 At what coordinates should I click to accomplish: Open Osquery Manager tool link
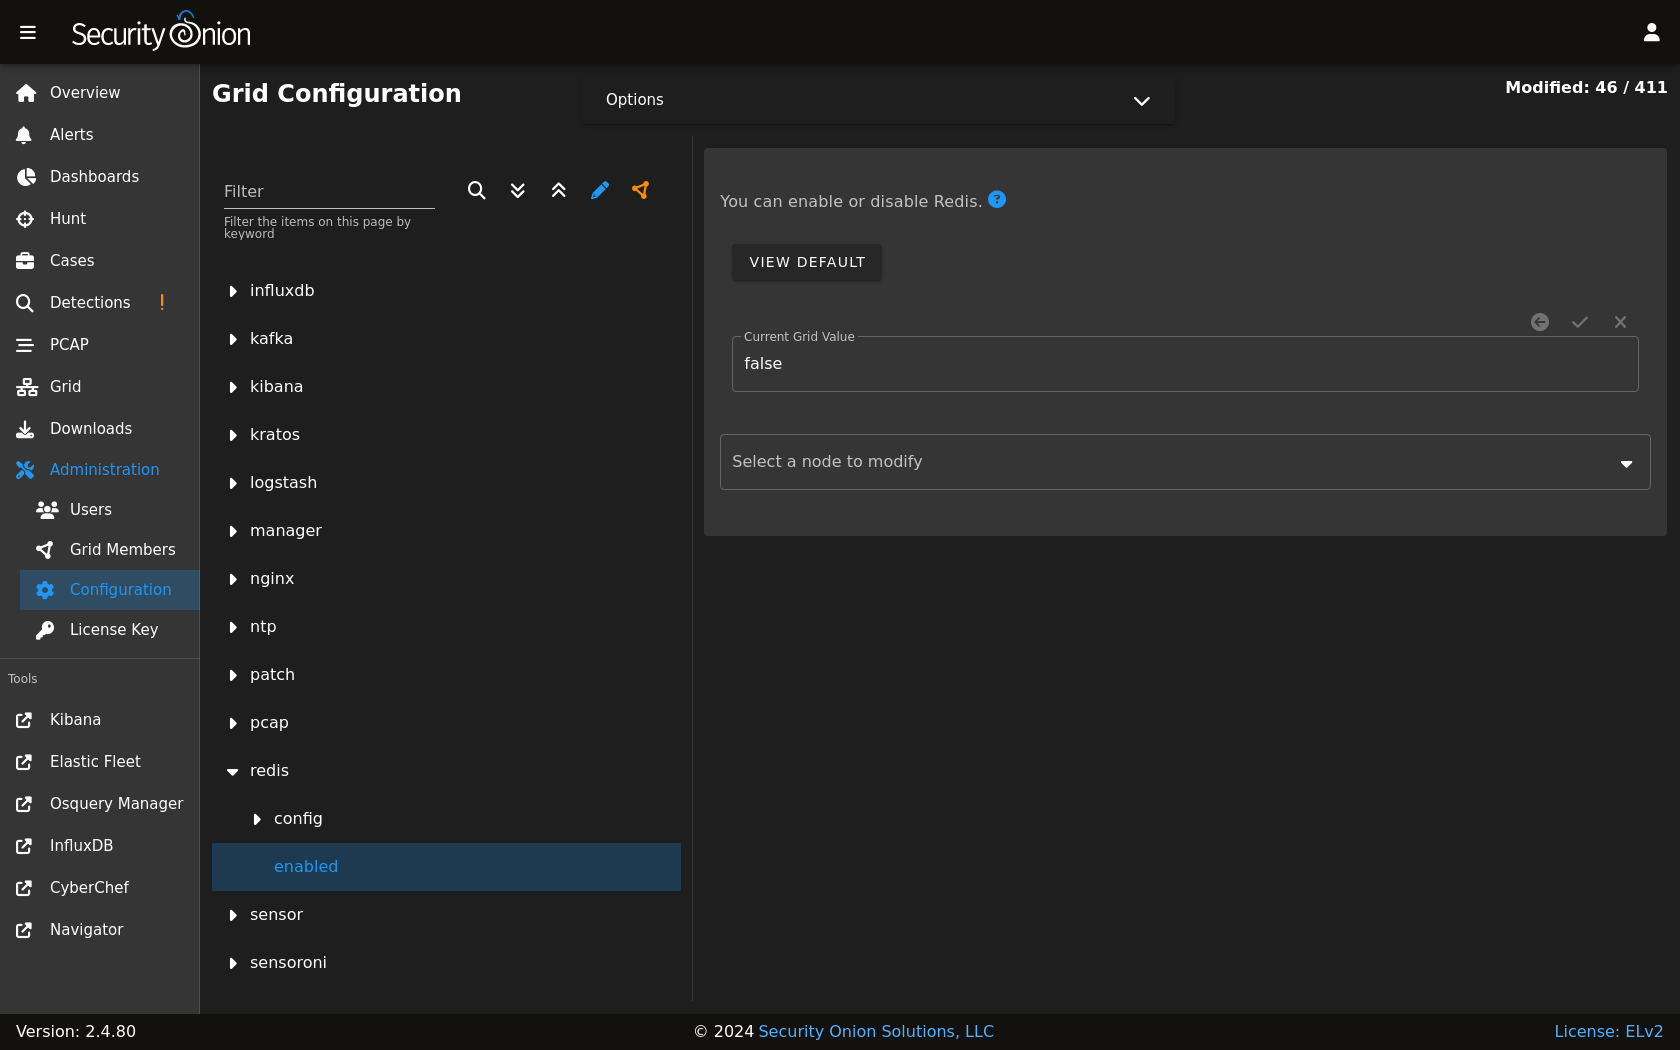tap(100, 804)
